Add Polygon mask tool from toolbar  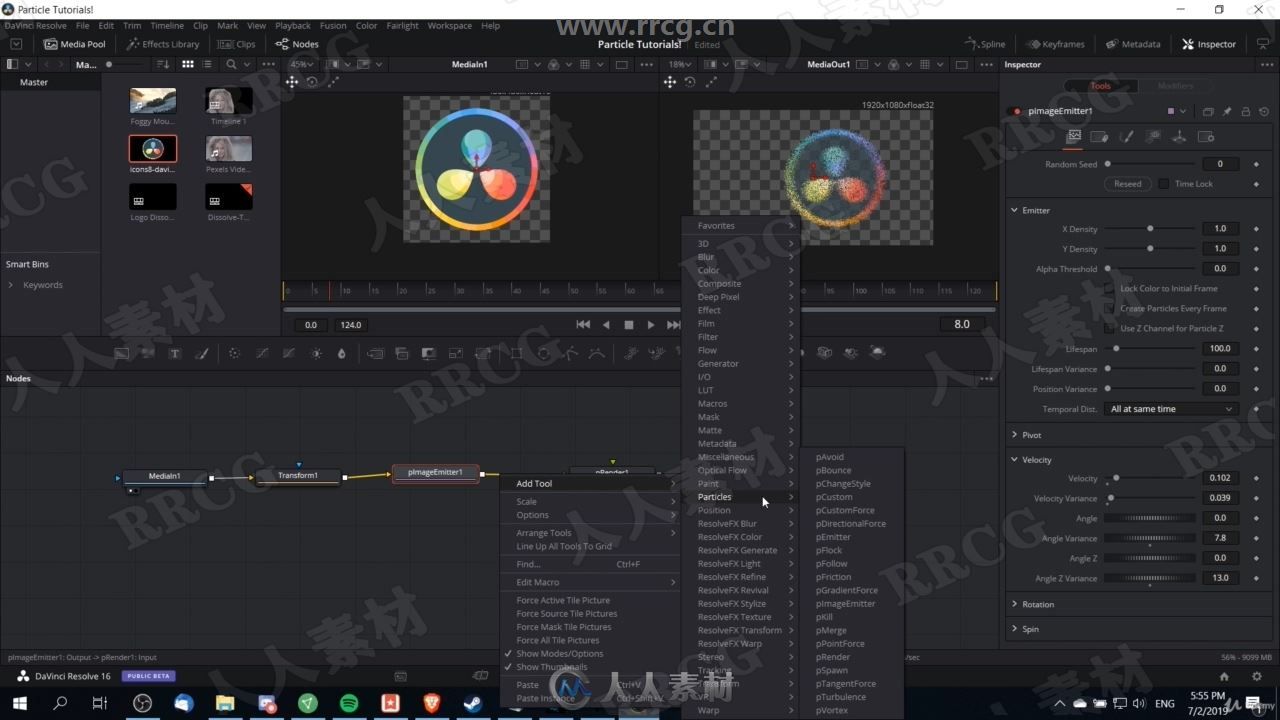(x=571, y=353)
